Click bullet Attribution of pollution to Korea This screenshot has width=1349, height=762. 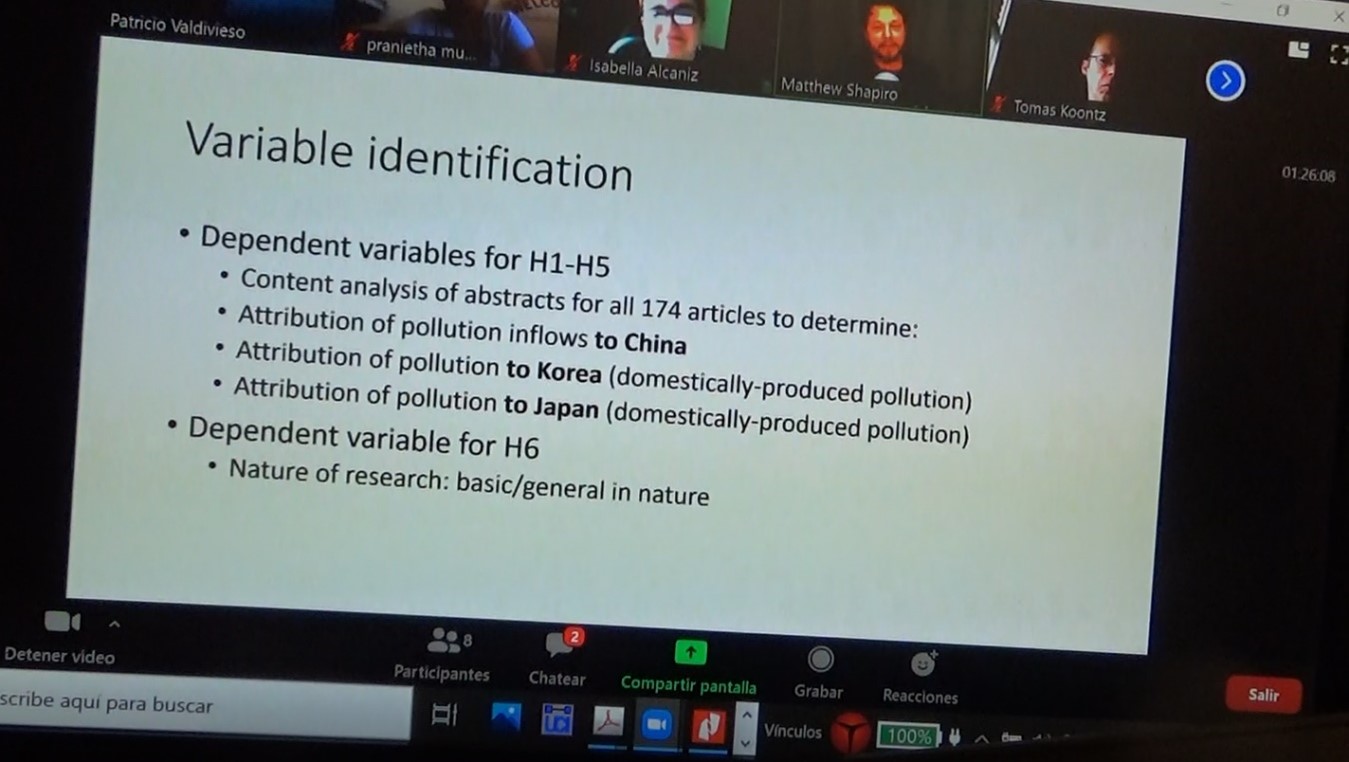coord(603,377)
